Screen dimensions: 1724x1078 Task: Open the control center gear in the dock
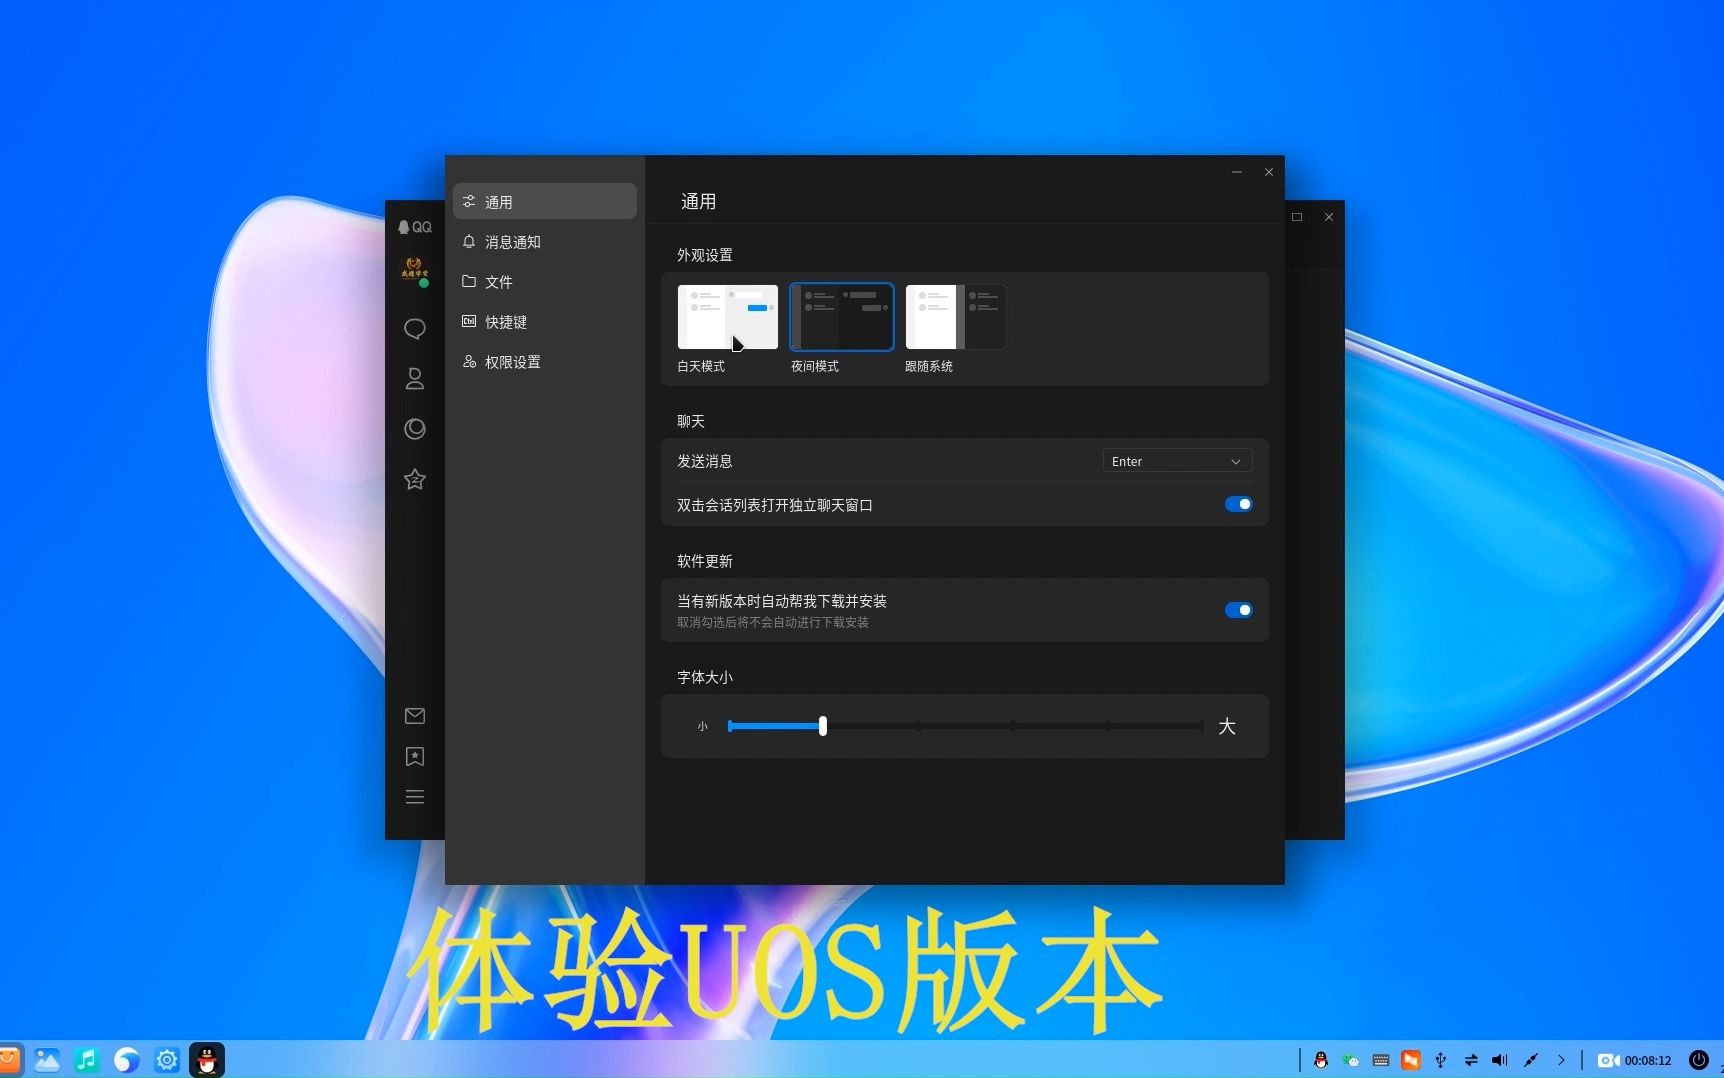[167, 1060]
